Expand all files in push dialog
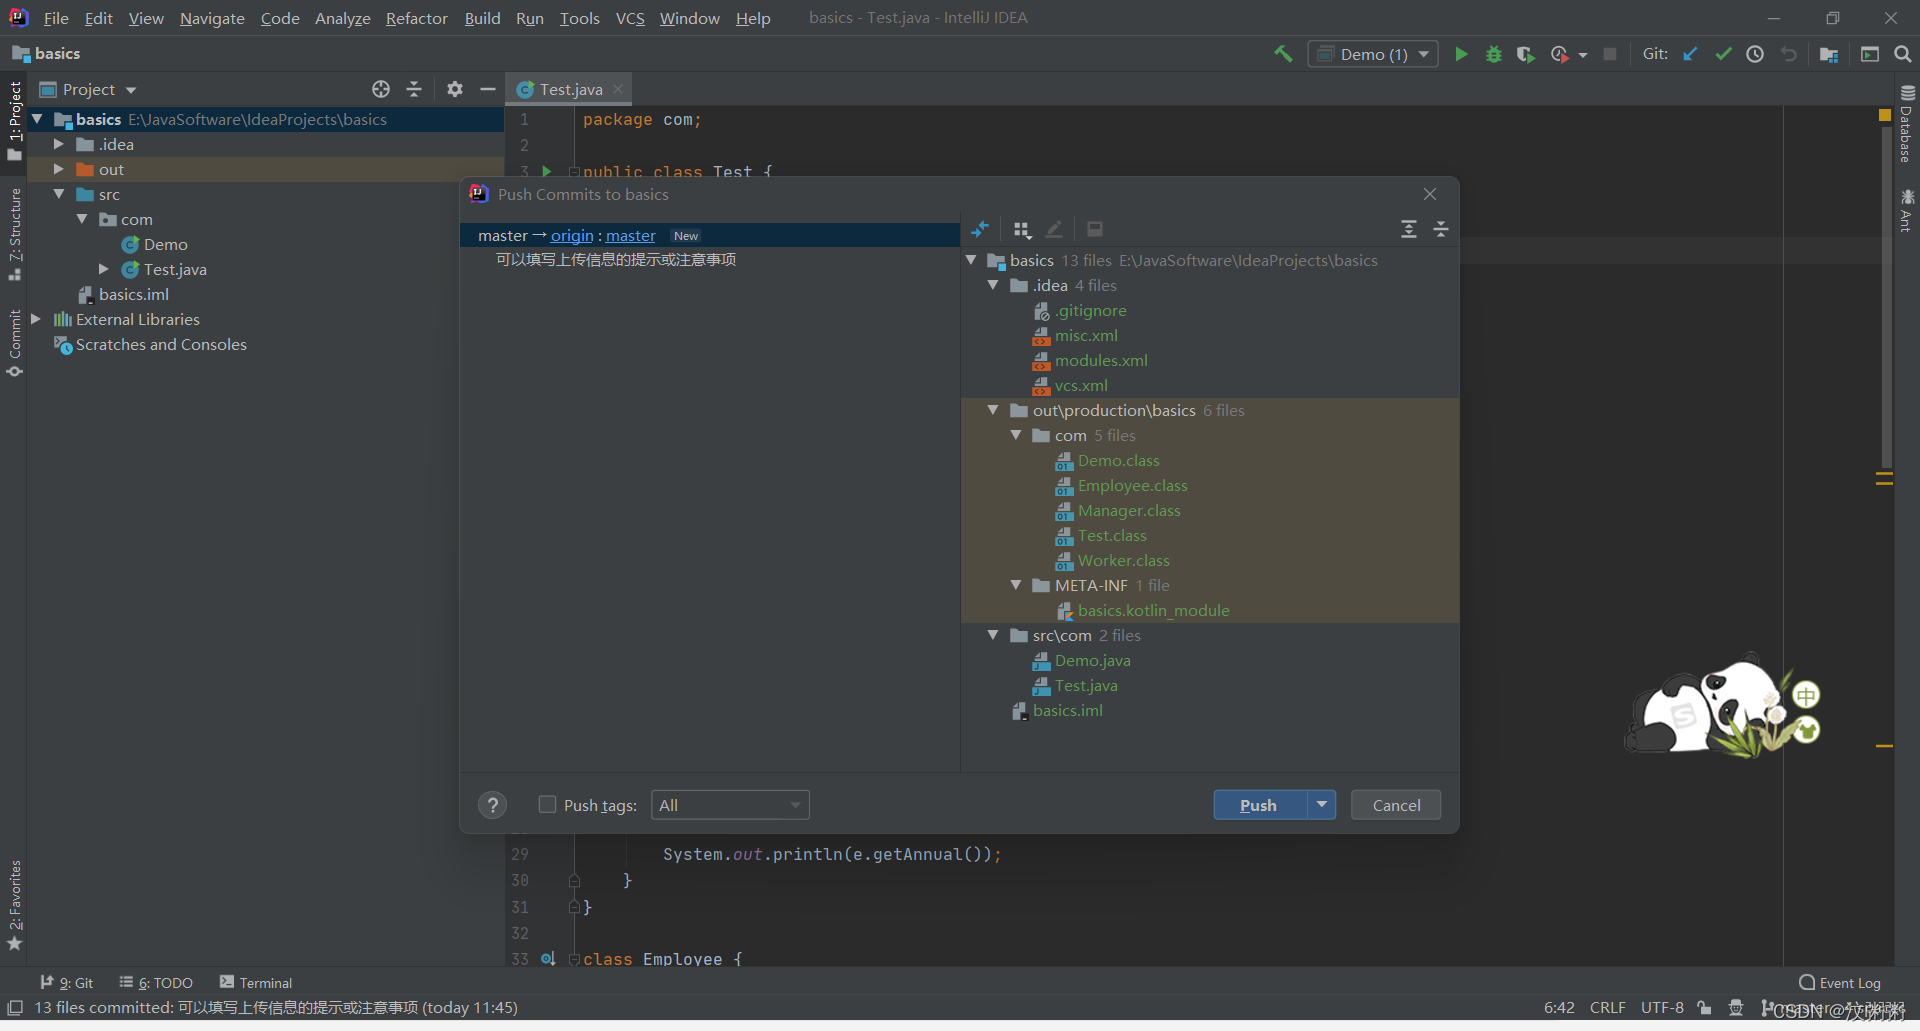Image resolution: width=1920 pixels, height=1031 pixels. pos(1409,230)
